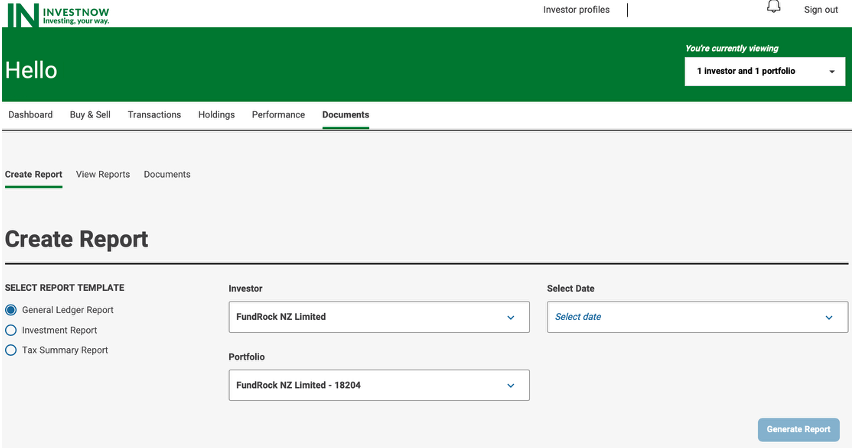Switch to the Transactions tab

click(x=154, y=115)
